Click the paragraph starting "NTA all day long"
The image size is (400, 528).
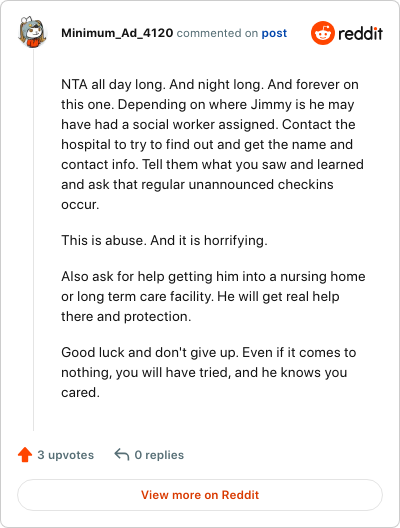tap(212, 144)
